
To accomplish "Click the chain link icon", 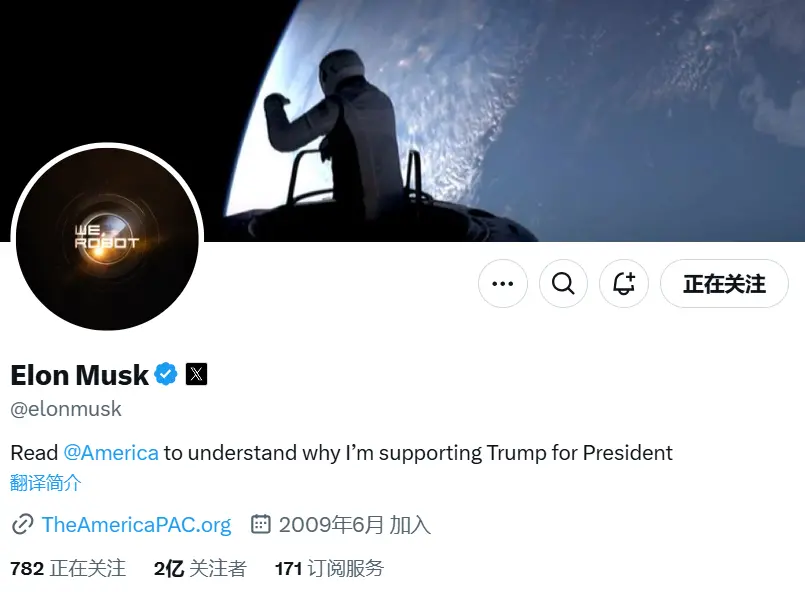I will [x=22, y=525].
